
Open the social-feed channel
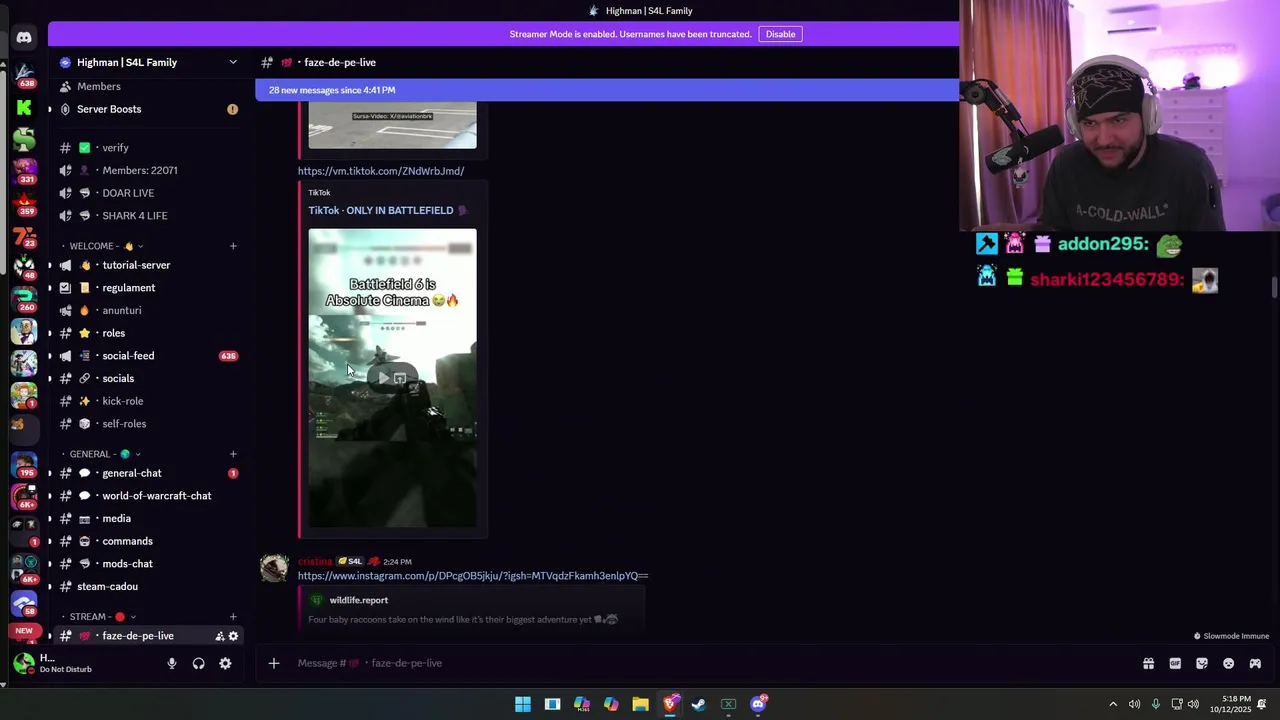[148, 356]
